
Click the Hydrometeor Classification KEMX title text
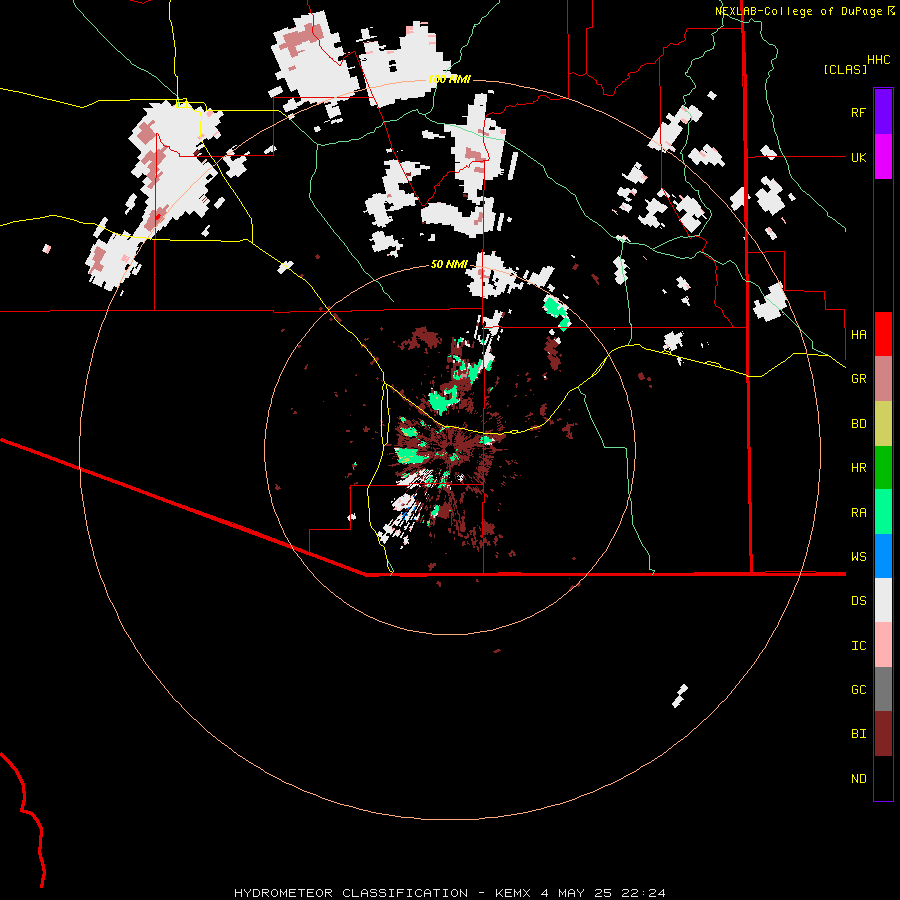tap(449, 893)
